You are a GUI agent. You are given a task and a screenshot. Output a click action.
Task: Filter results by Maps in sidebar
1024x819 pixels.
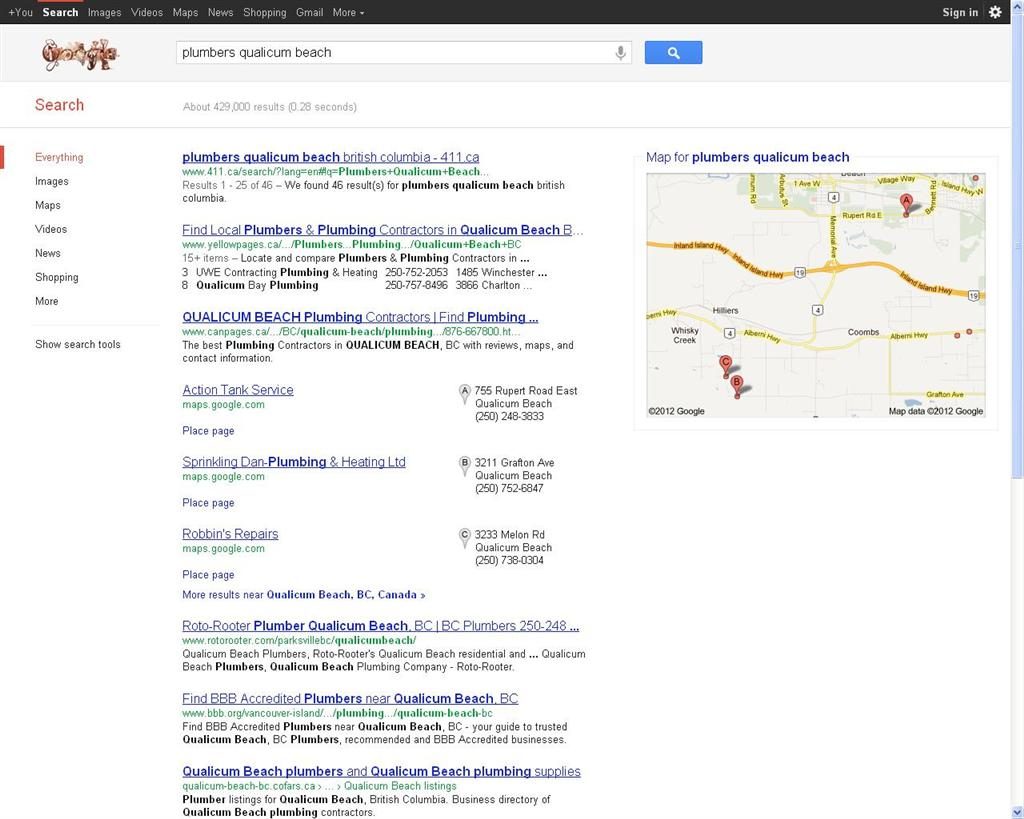click(48, 205)
